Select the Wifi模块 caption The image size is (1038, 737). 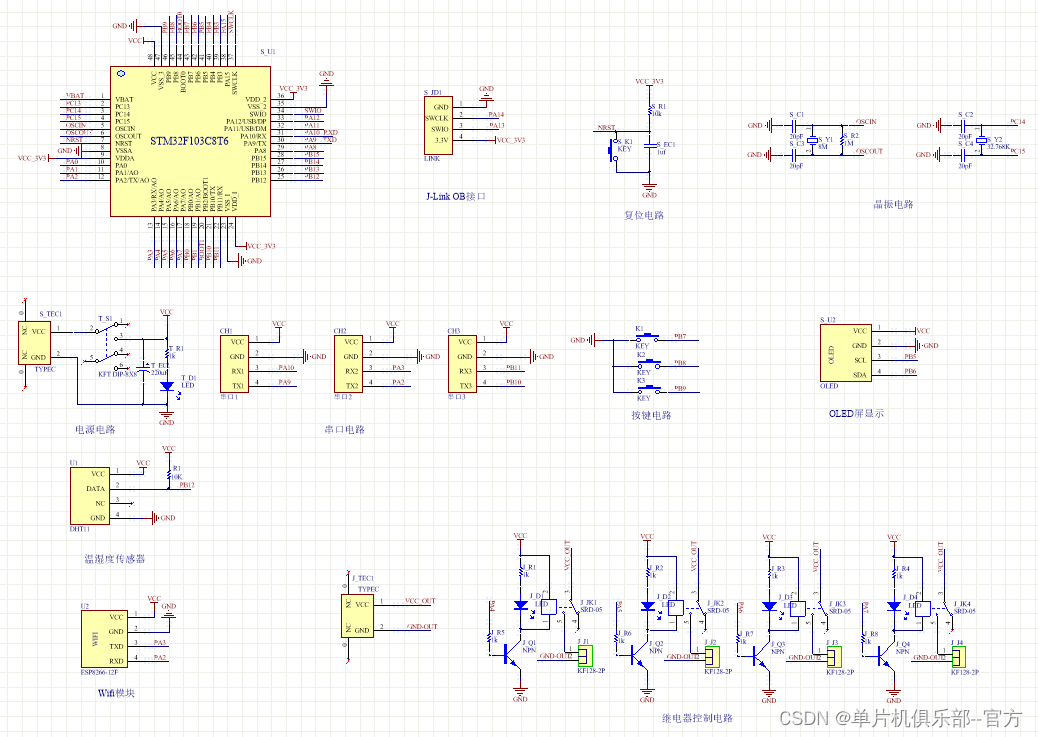[117, 693]
